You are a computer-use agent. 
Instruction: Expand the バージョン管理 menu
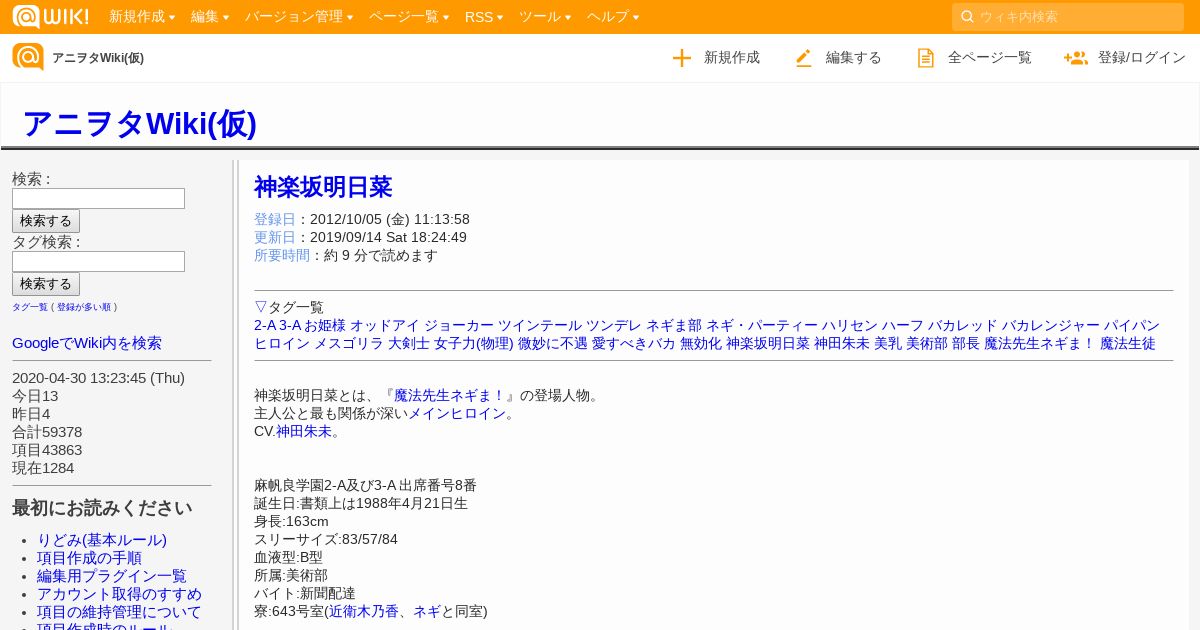click(x=299, y=16)
